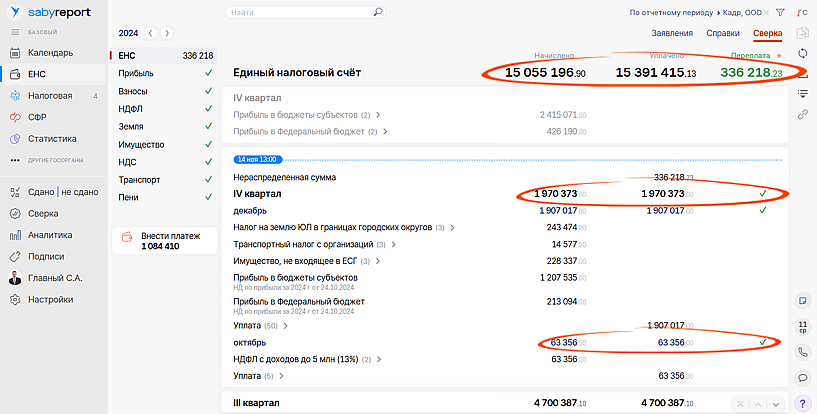
Task: Open the help question mark button
Action: 803,403
